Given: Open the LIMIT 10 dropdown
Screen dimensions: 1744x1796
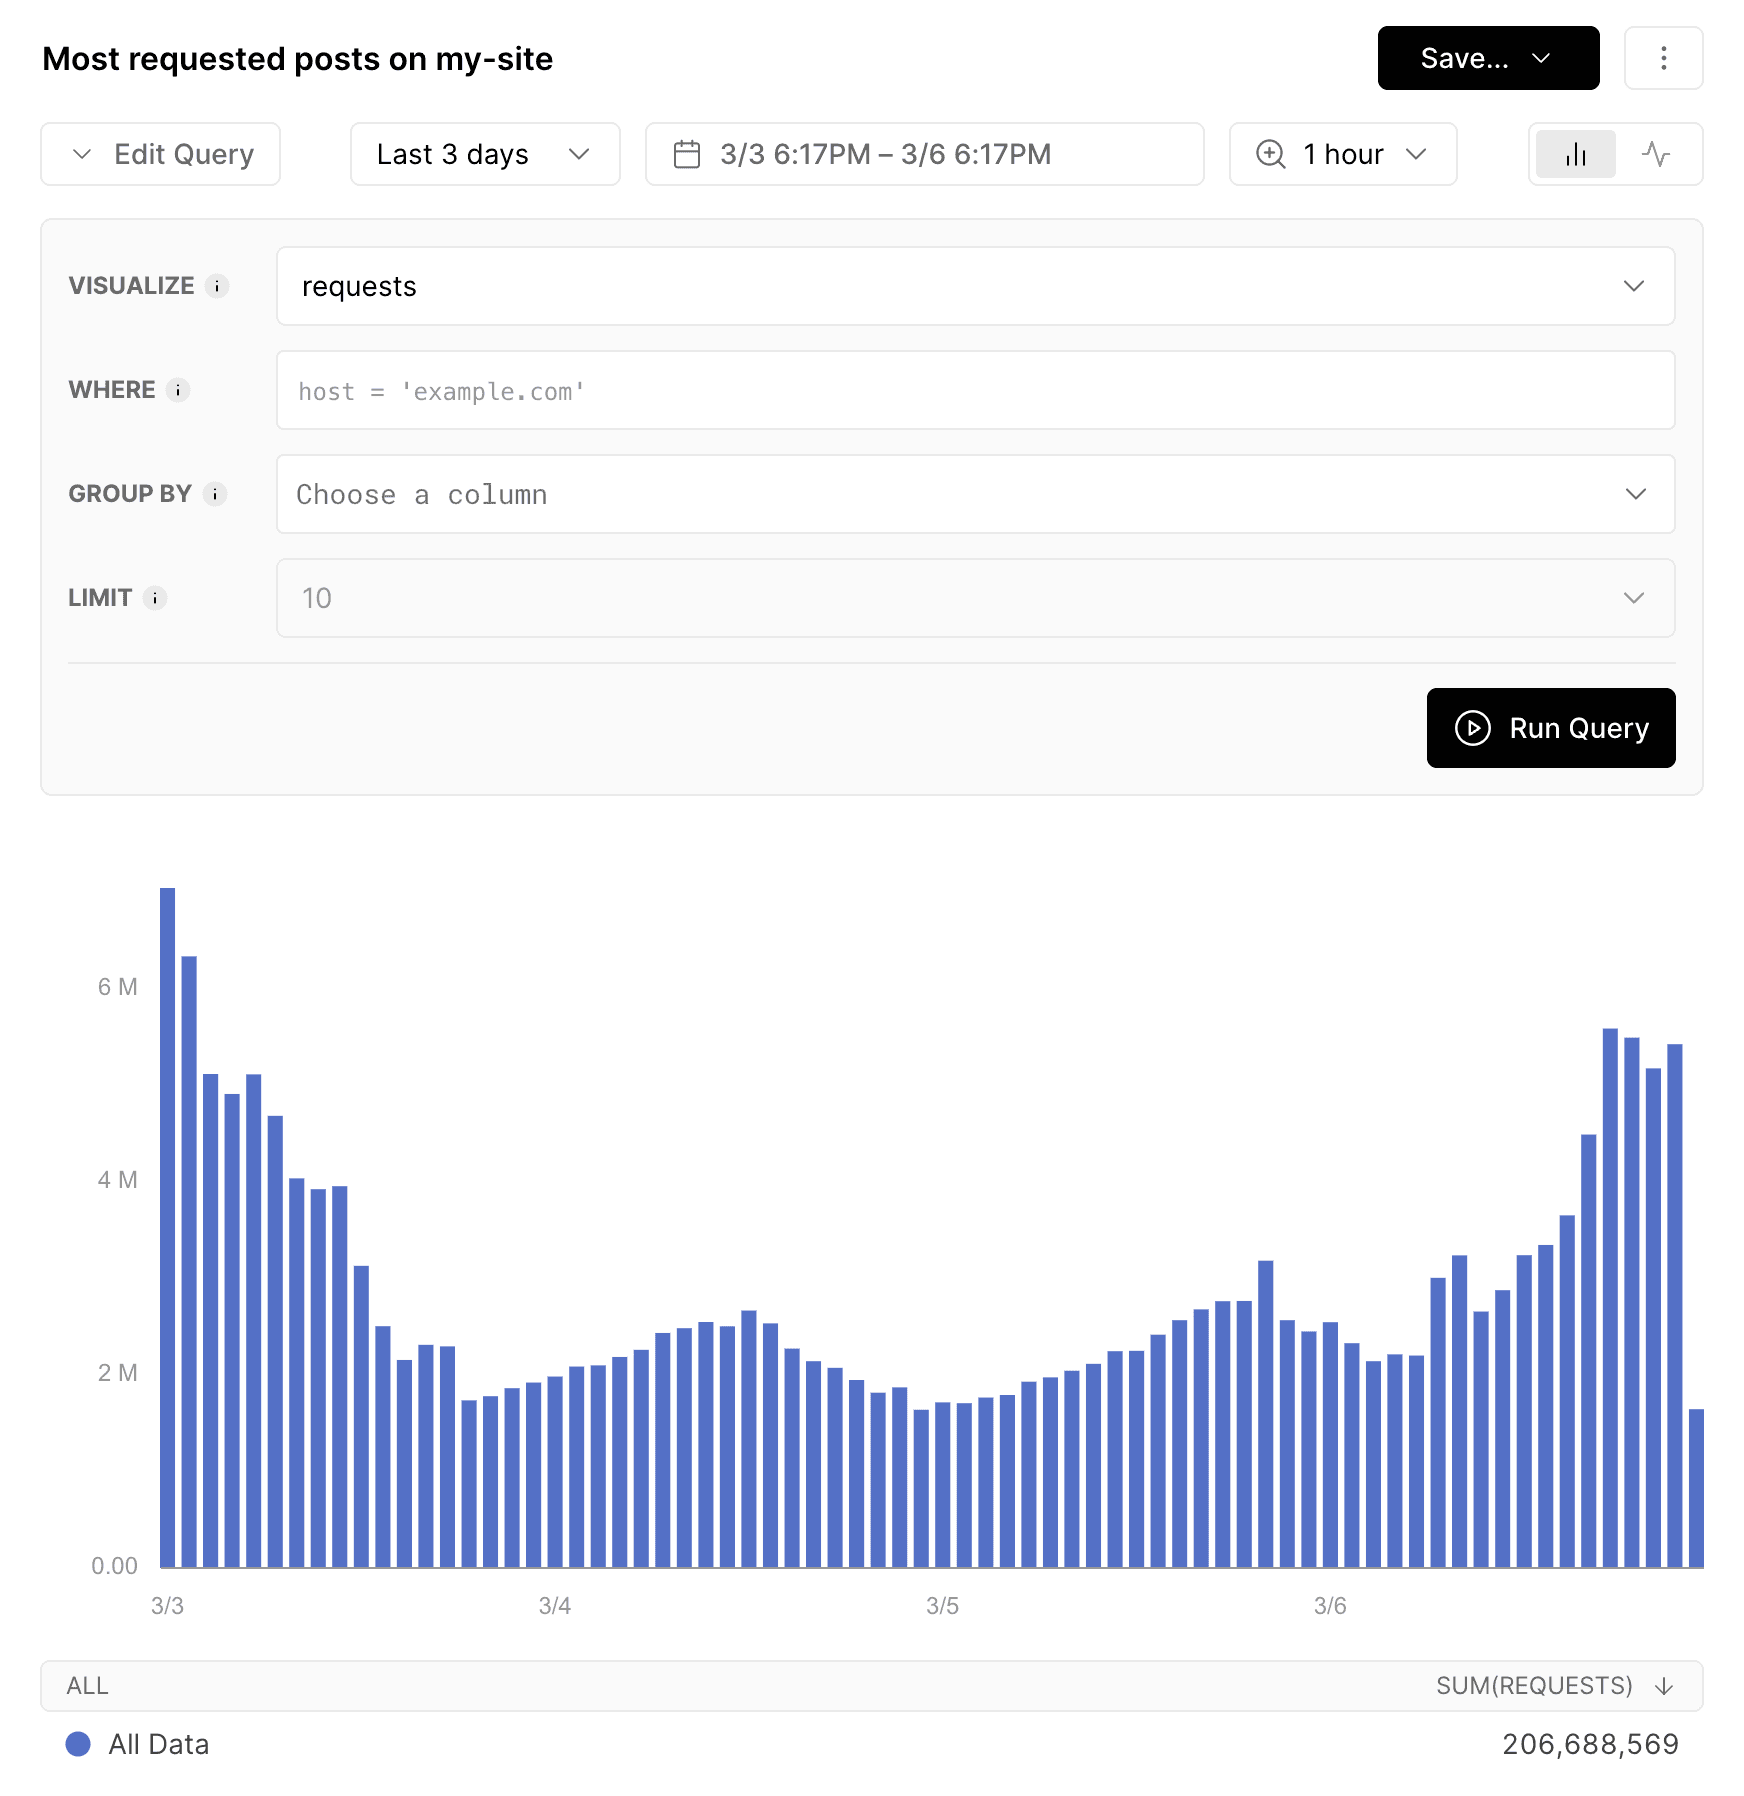Looking at the screenshot, I should 975,598.
